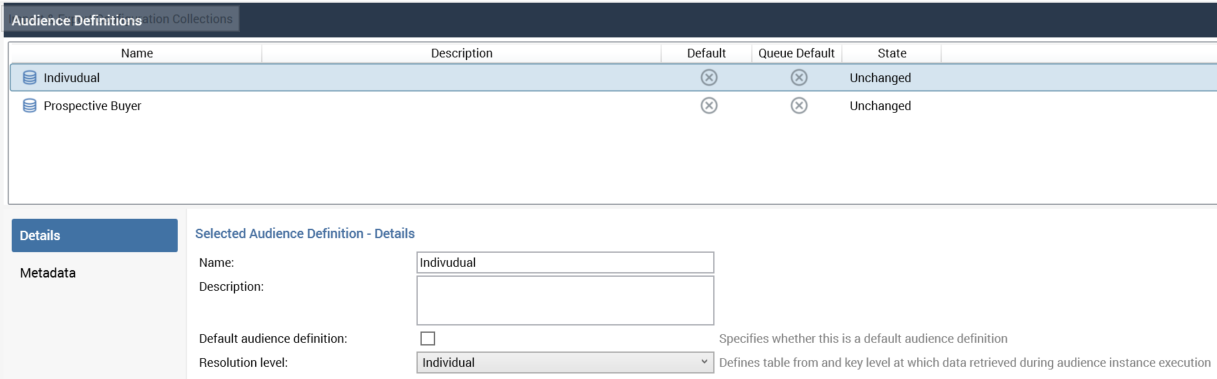Image resolution: width=1217 pixels, height=379 pixels.
Task: Click the database icon beside Prospective Buyer
Action: 29,106
